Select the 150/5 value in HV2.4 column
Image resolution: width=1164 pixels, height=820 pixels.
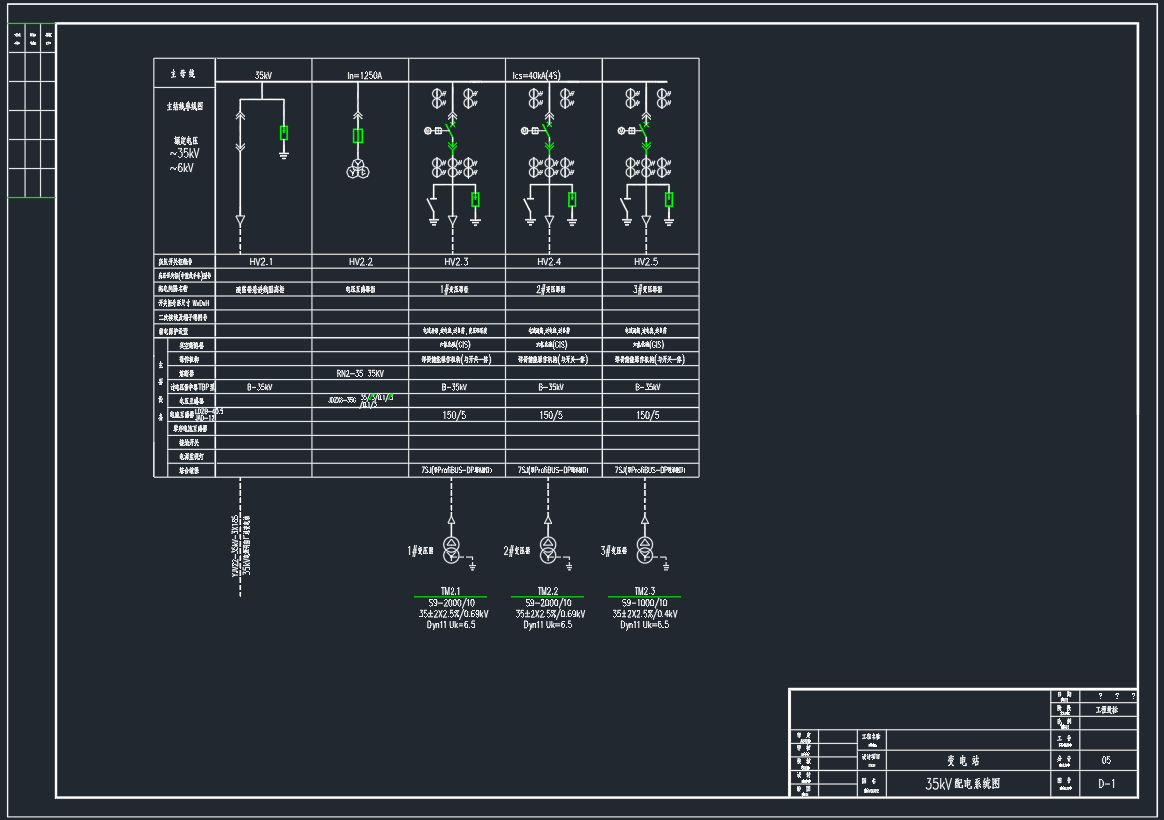tap(551, 415)
